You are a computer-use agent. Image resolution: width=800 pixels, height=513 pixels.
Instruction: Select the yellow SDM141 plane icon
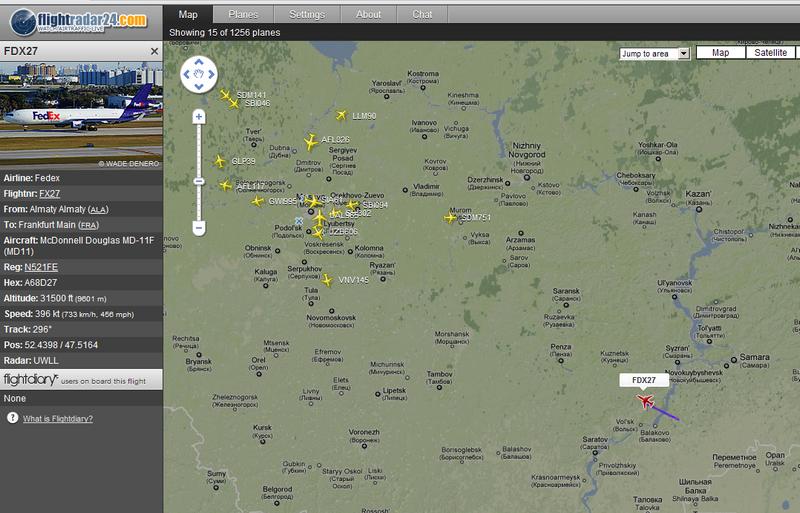(225, 95)
